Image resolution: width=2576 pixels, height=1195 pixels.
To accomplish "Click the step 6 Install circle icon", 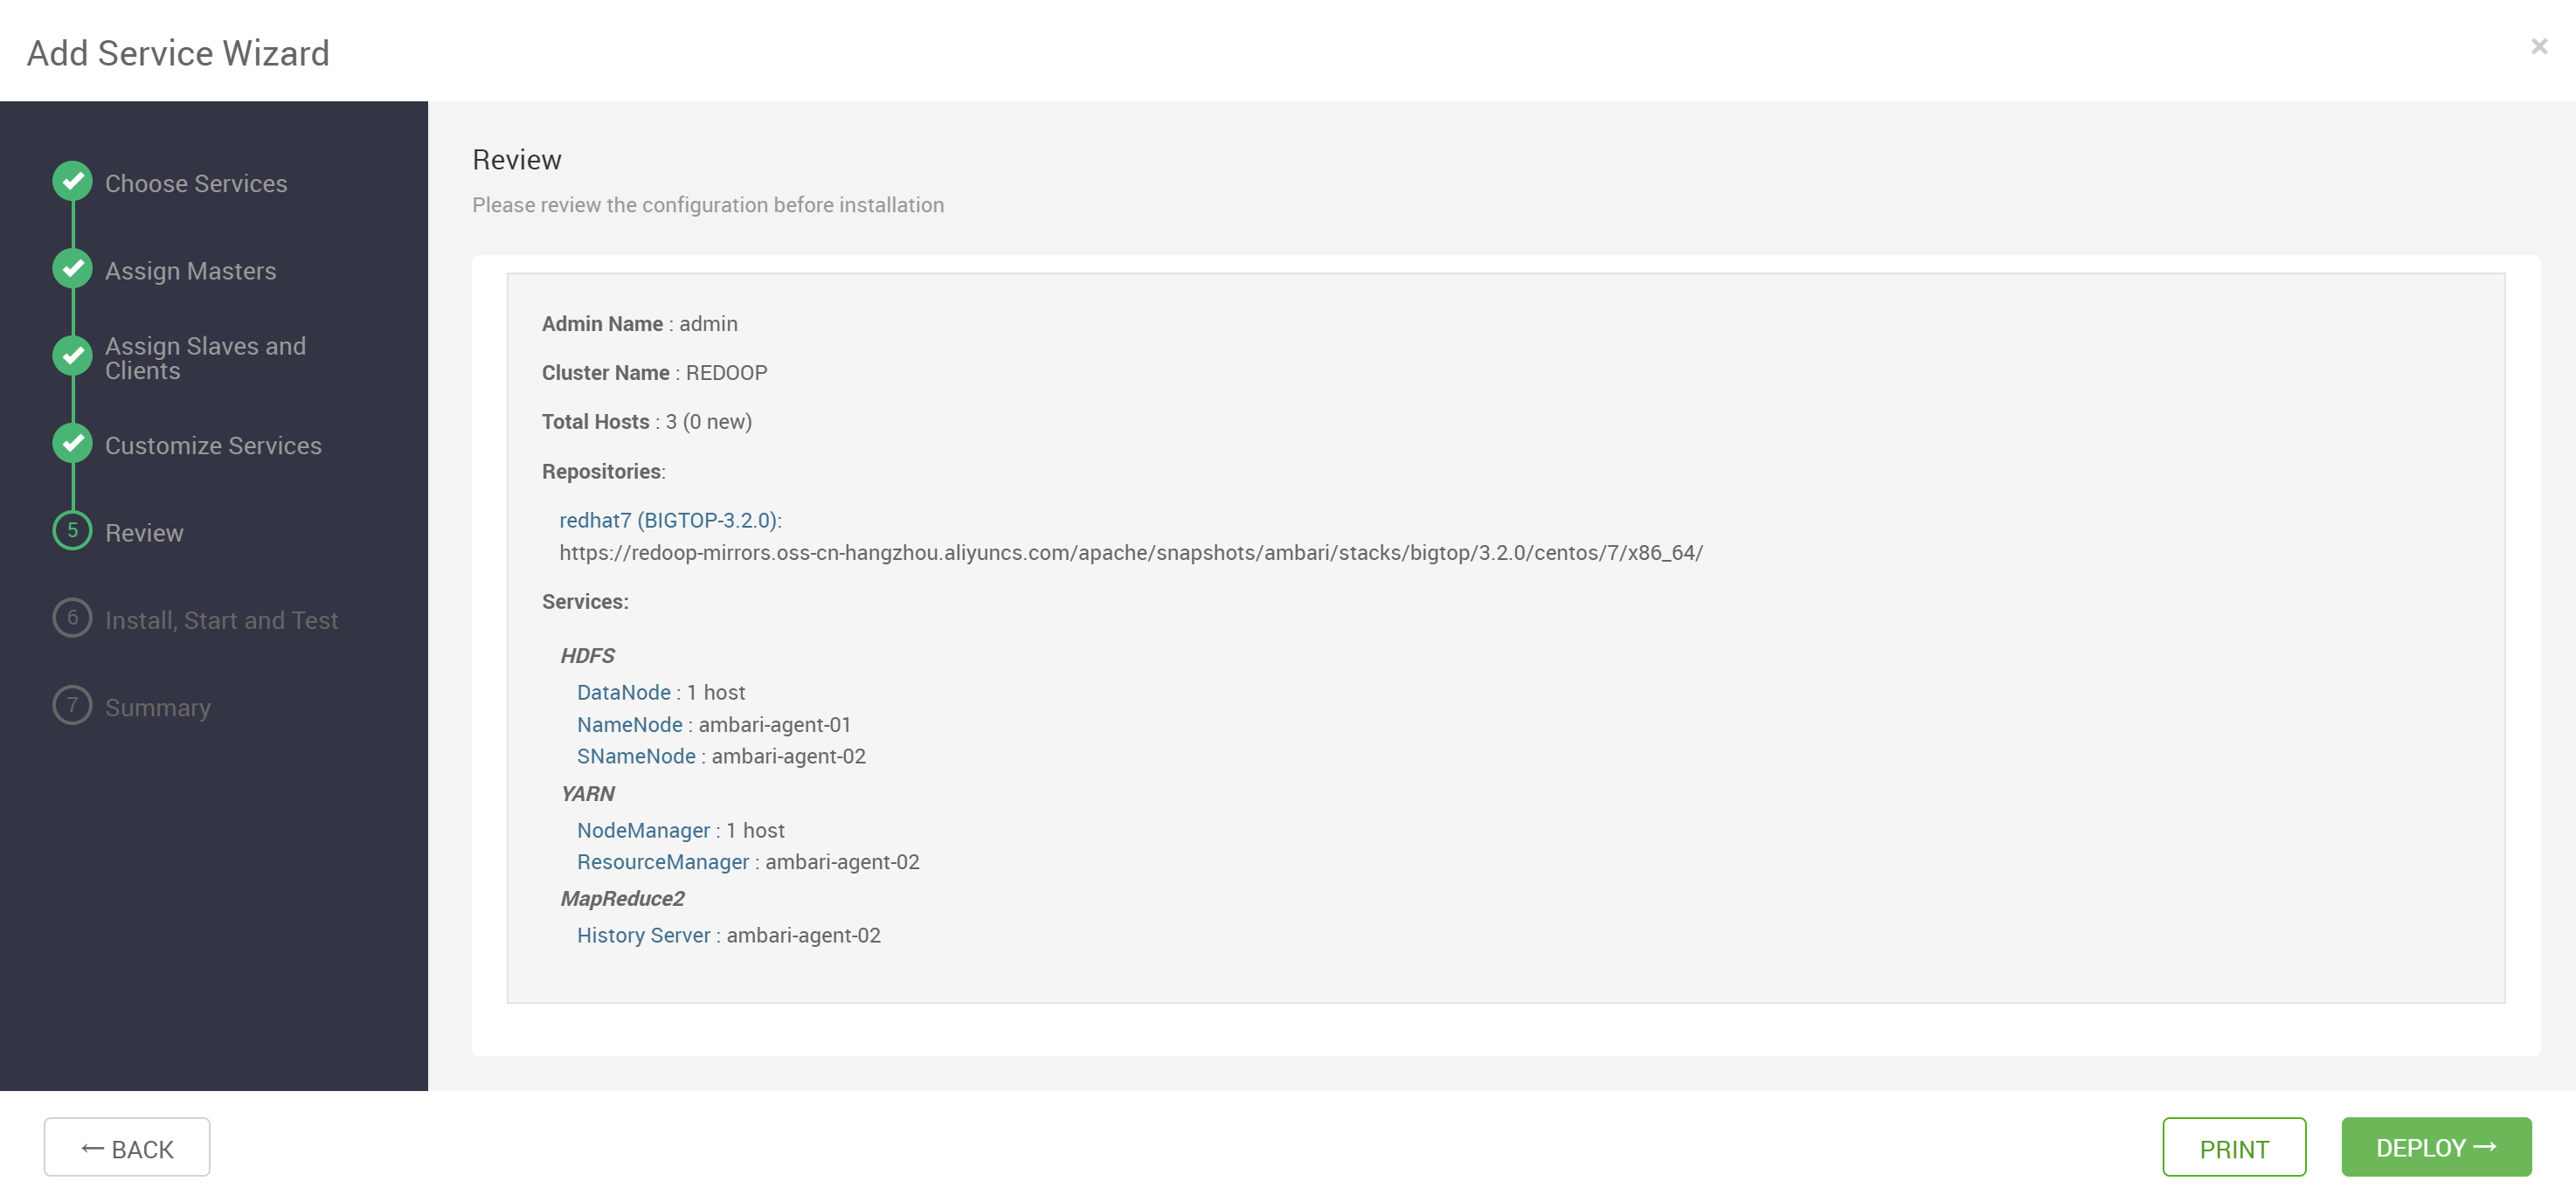I will (72, 618).
